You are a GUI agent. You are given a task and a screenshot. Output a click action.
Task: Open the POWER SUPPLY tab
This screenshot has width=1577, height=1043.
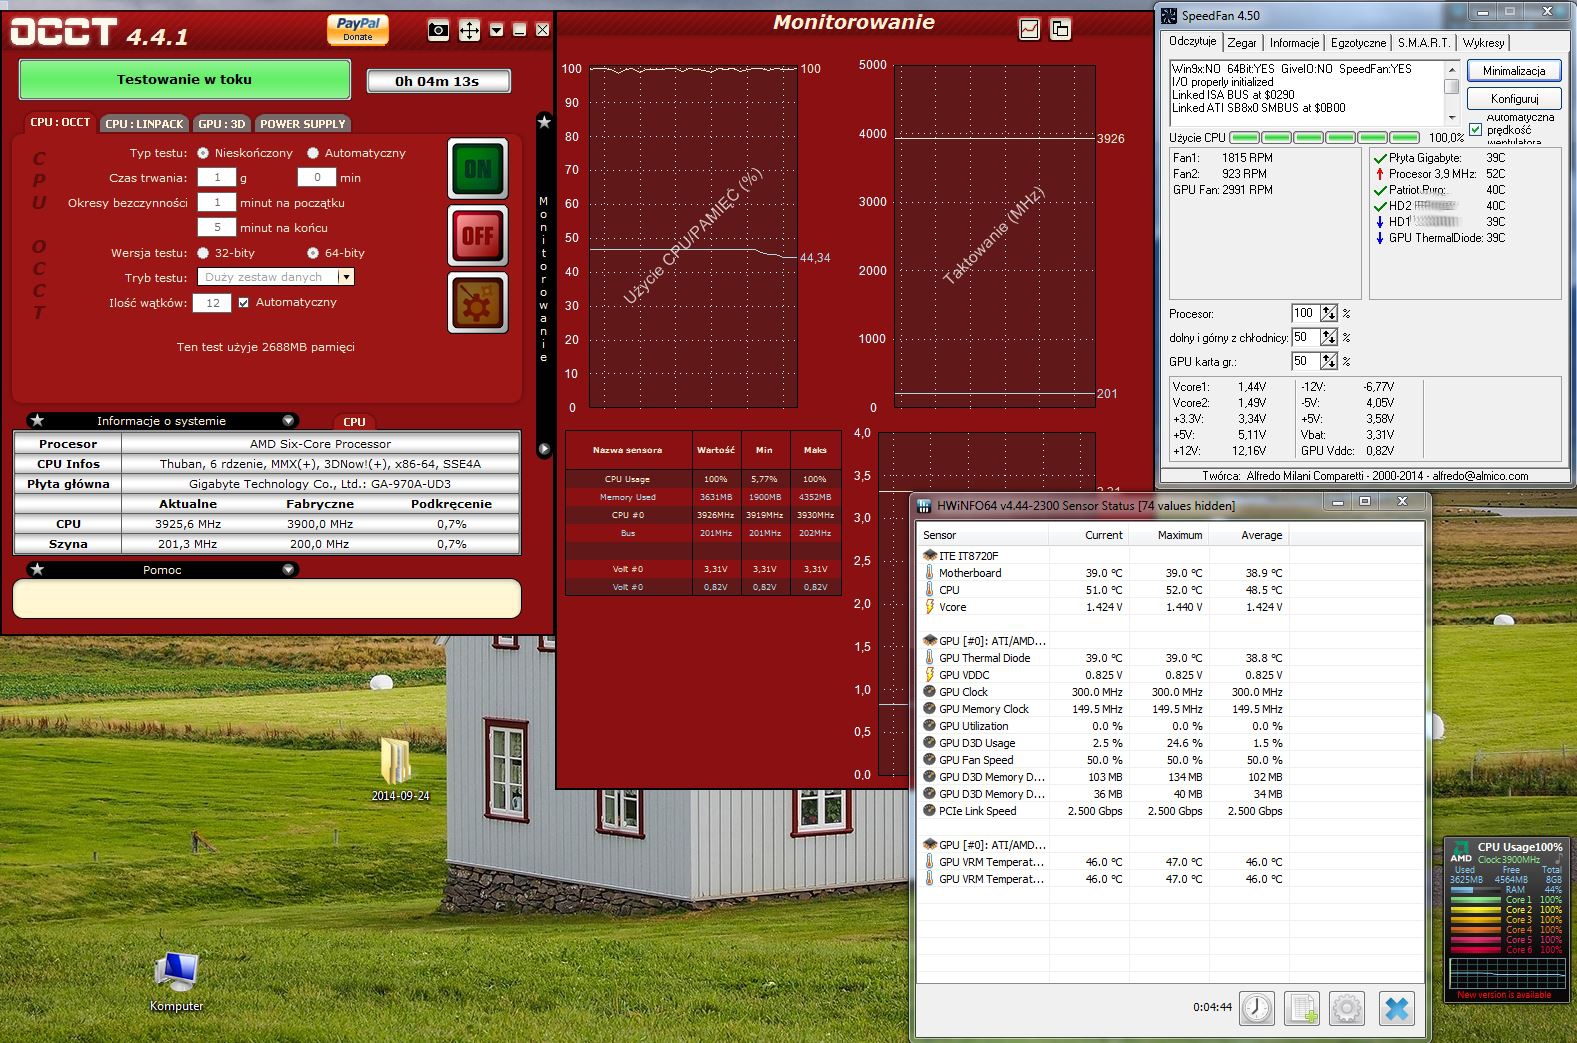[x=303, y=124]
